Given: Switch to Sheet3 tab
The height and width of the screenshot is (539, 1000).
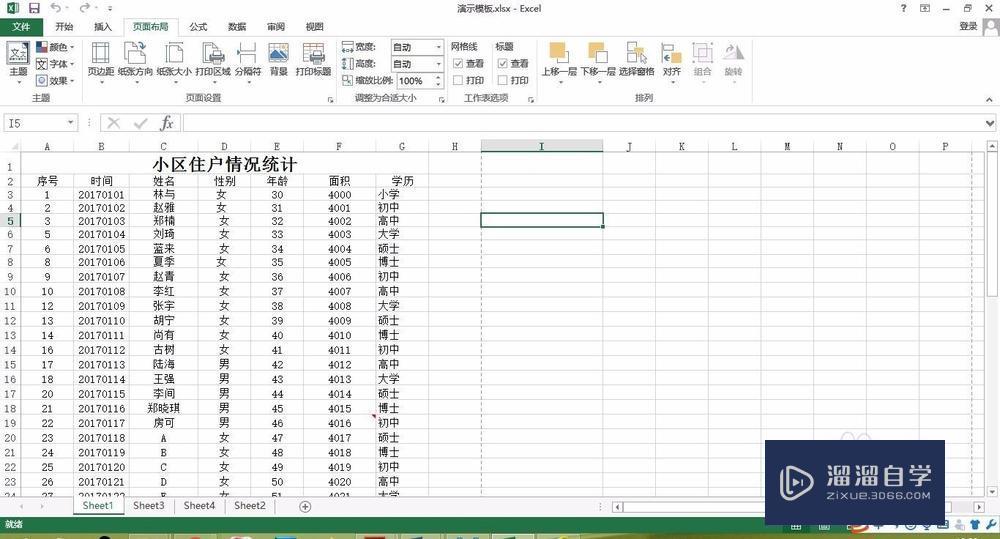Looking at the screenshot, I should tap(149, 506).
